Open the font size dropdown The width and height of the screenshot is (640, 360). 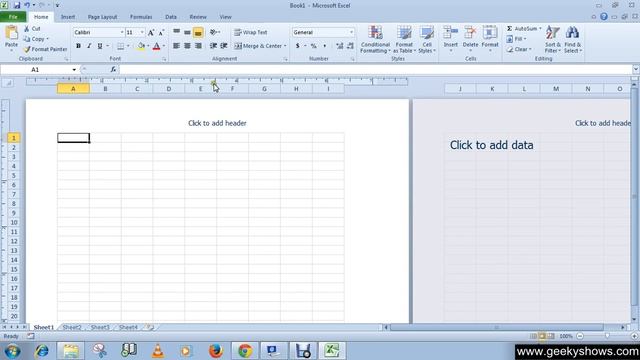(x=142, y=32)
